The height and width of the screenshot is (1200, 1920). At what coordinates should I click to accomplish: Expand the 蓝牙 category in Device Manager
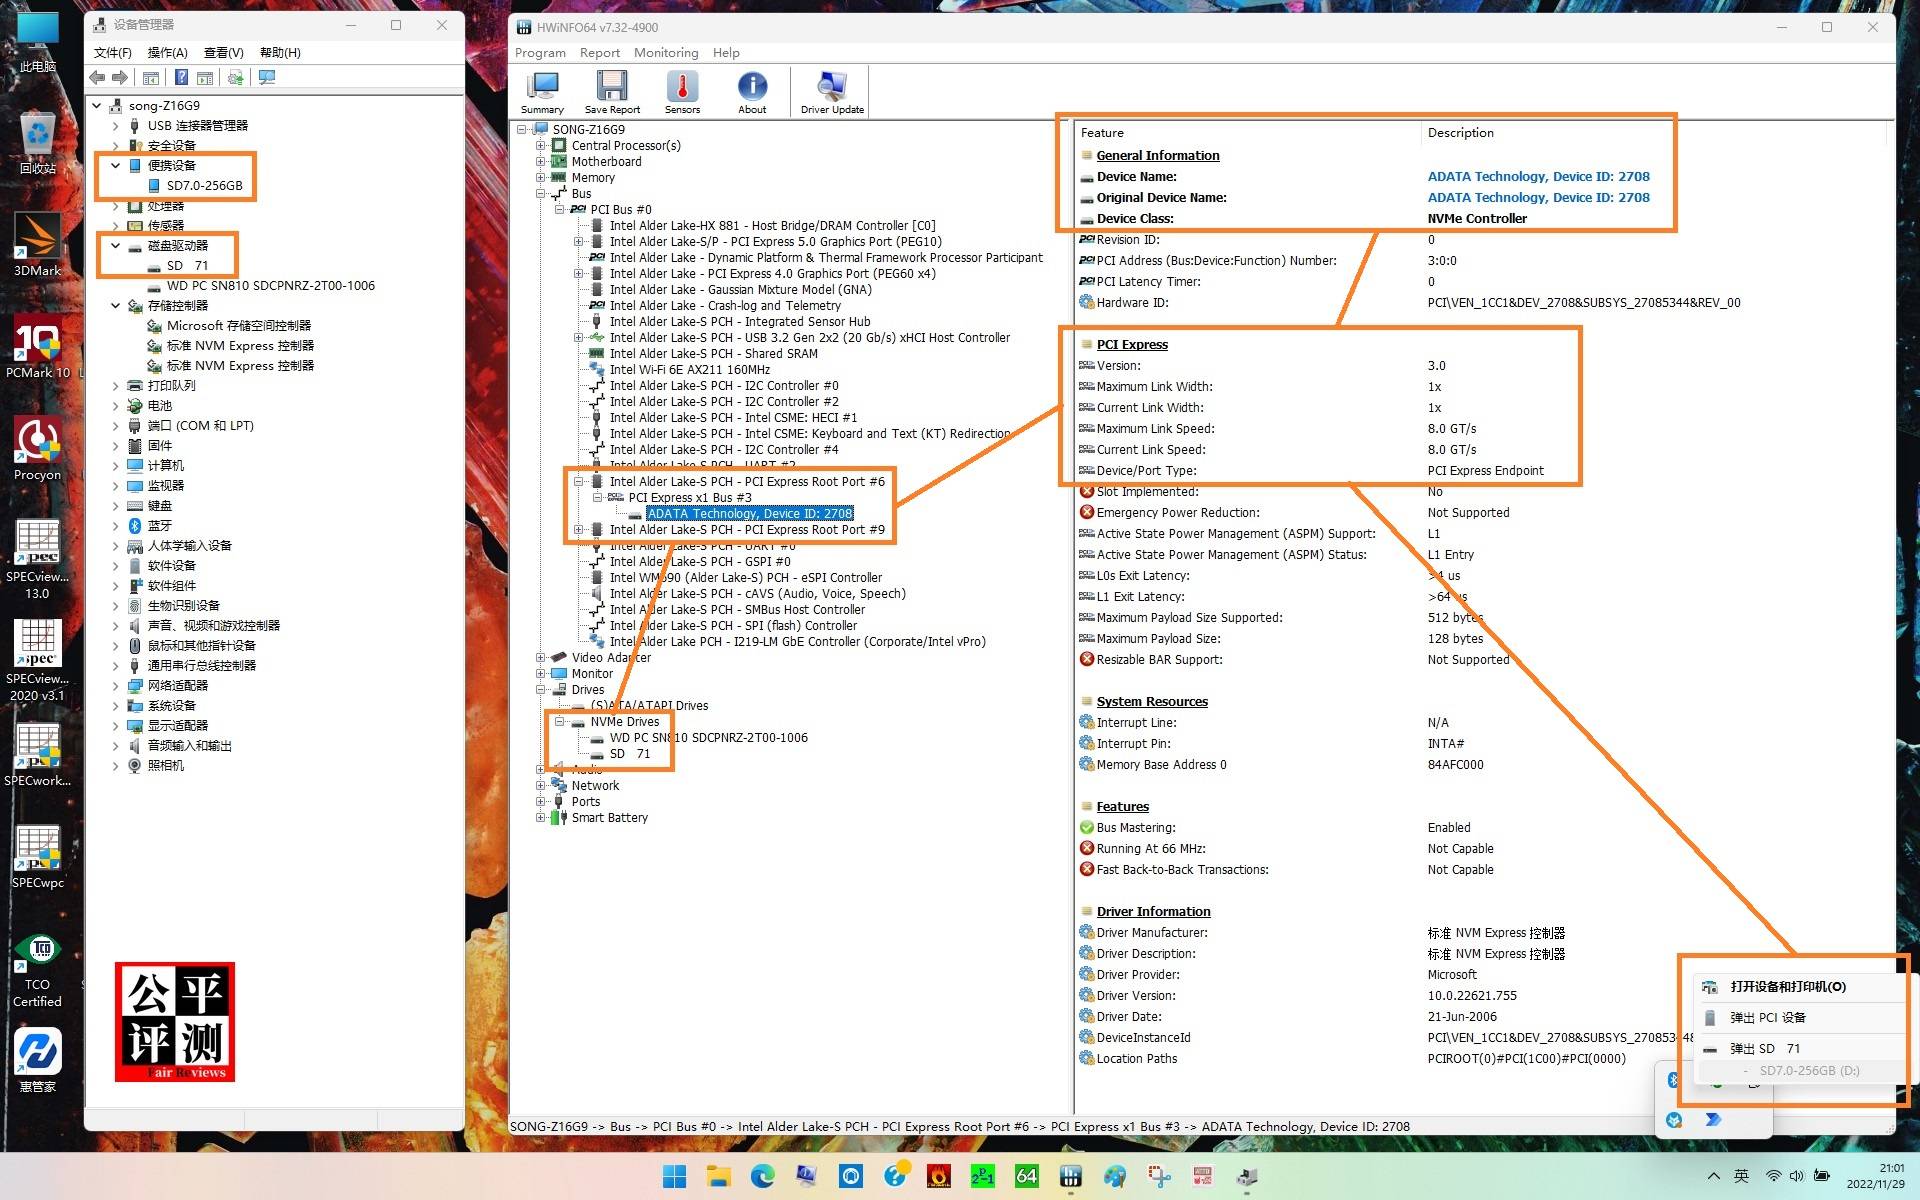point(115,526)
